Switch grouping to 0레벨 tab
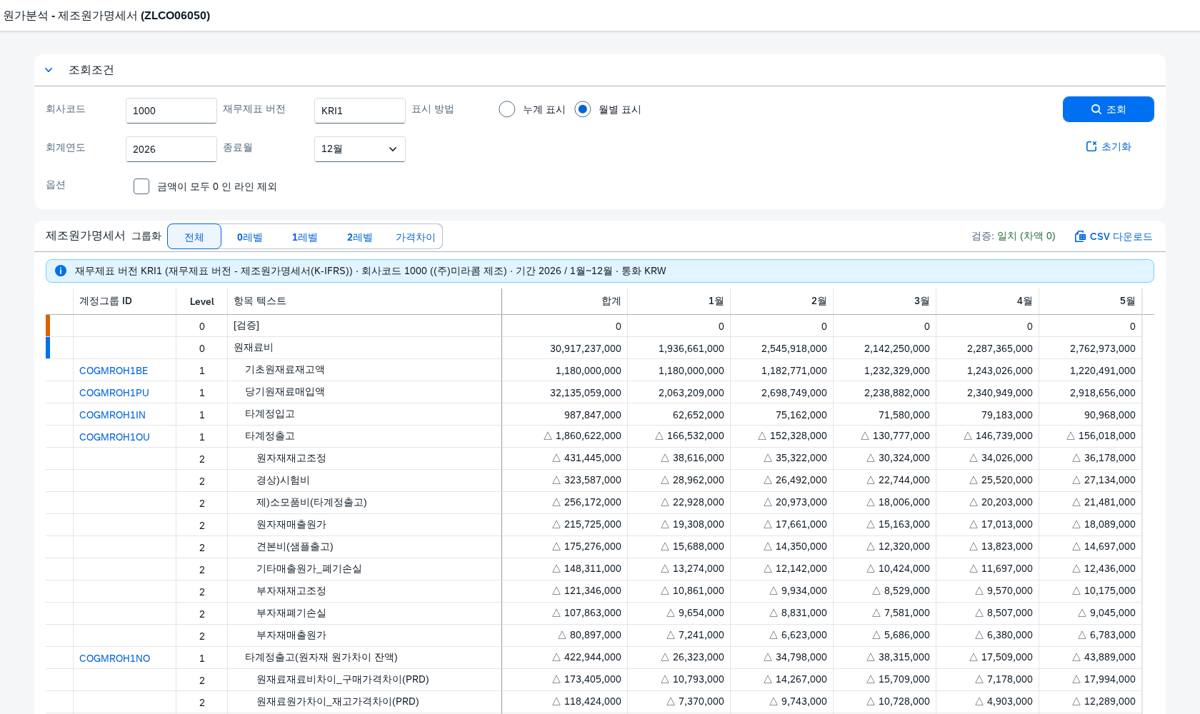The image size is (1200, 714). [x=249, y=237]
